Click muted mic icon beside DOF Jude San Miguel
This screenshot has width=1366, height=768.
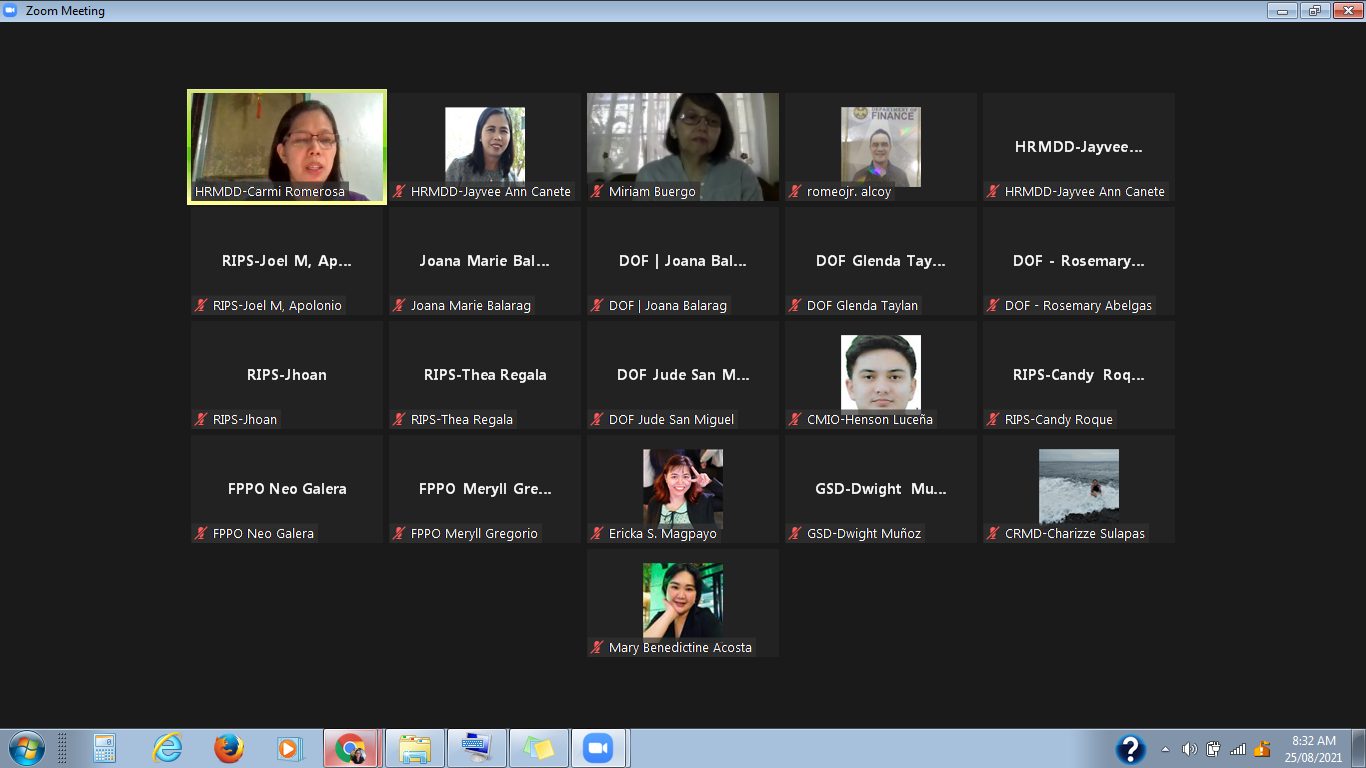pyautogui.click(x=597, y=420)
